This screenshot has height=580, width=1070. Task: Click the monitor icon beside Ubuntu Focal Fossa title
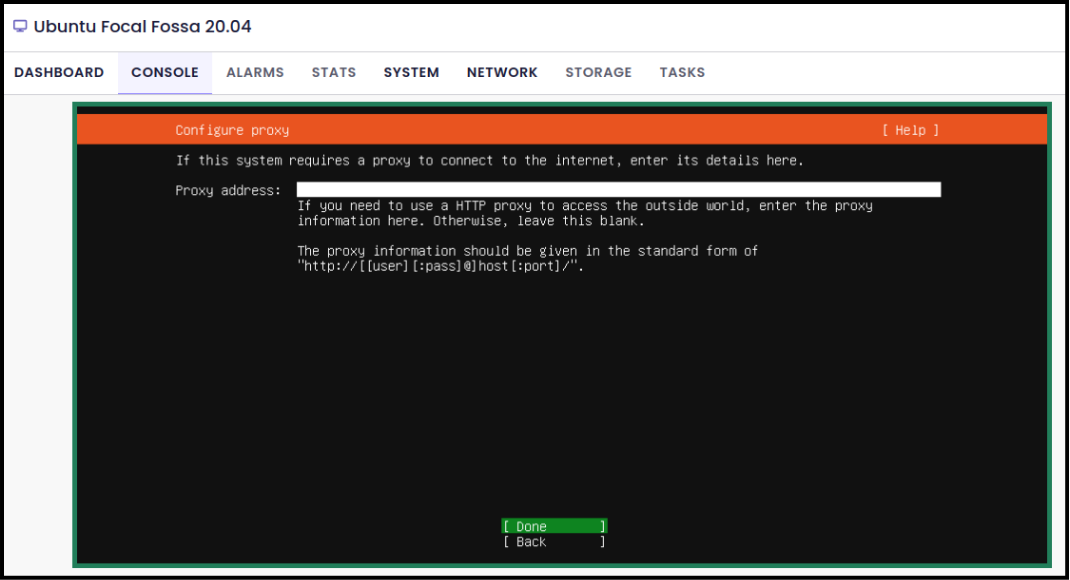pos(20,26)
